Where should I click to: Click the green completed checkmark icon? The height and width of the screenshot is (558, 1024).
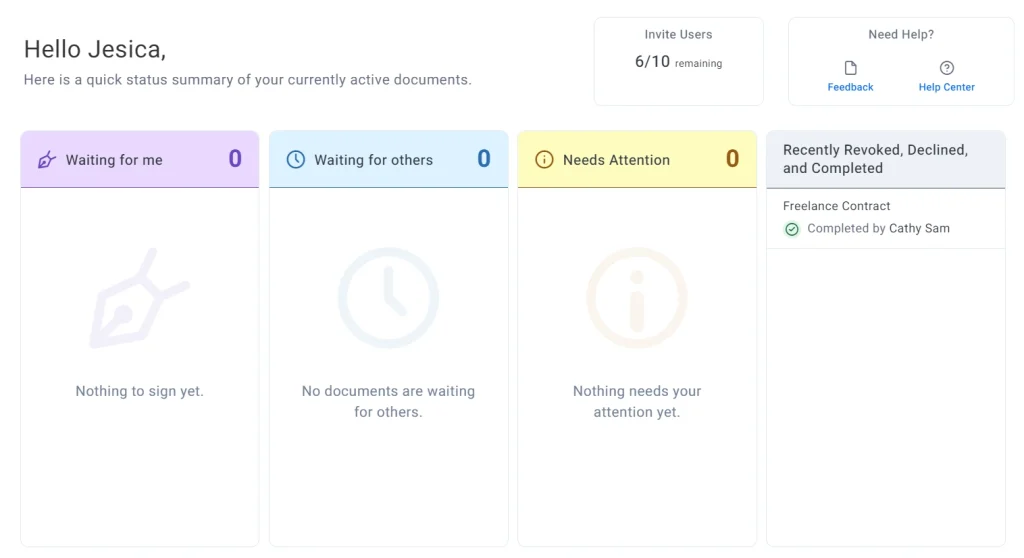pyautogui.click(x=792, y=229)
